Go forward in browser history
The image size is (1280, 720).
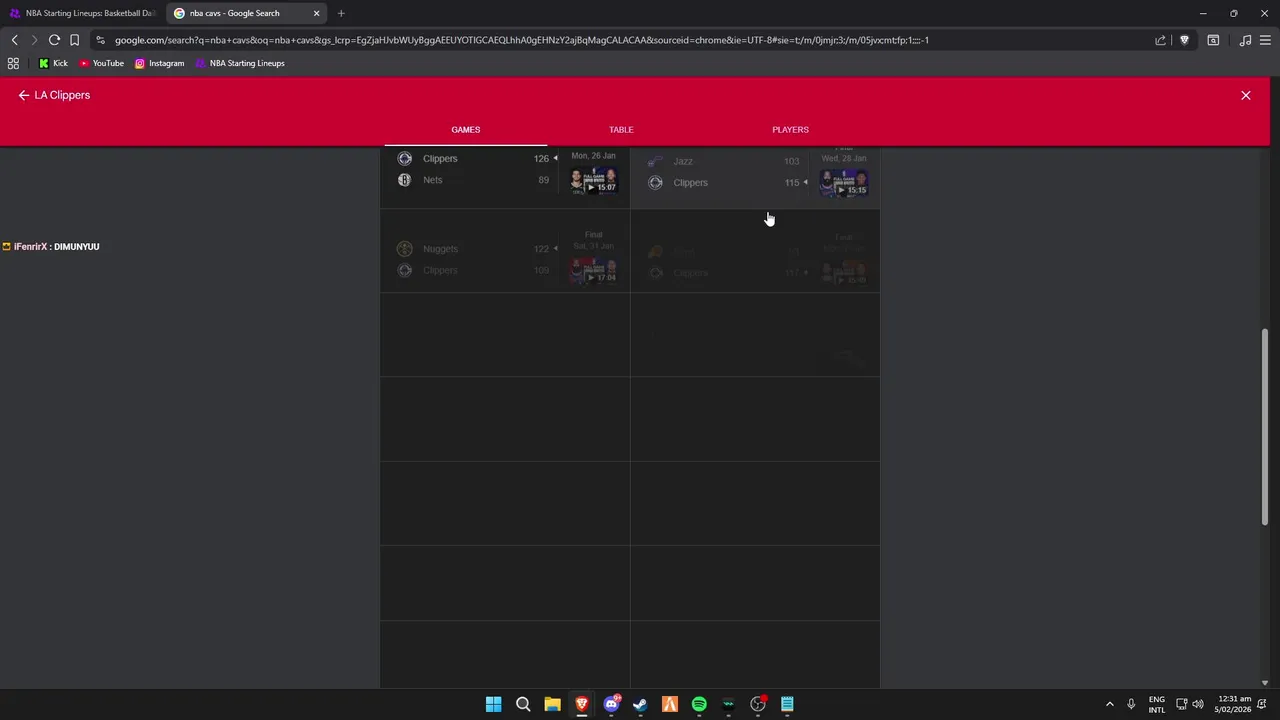[x=34, y=40]
